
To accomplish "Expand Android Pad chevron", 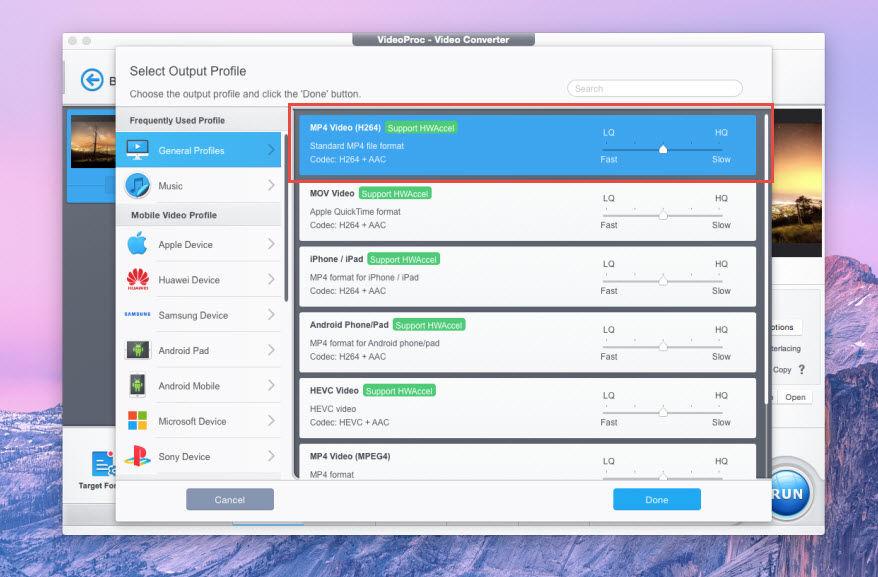I will click(271, 350).
